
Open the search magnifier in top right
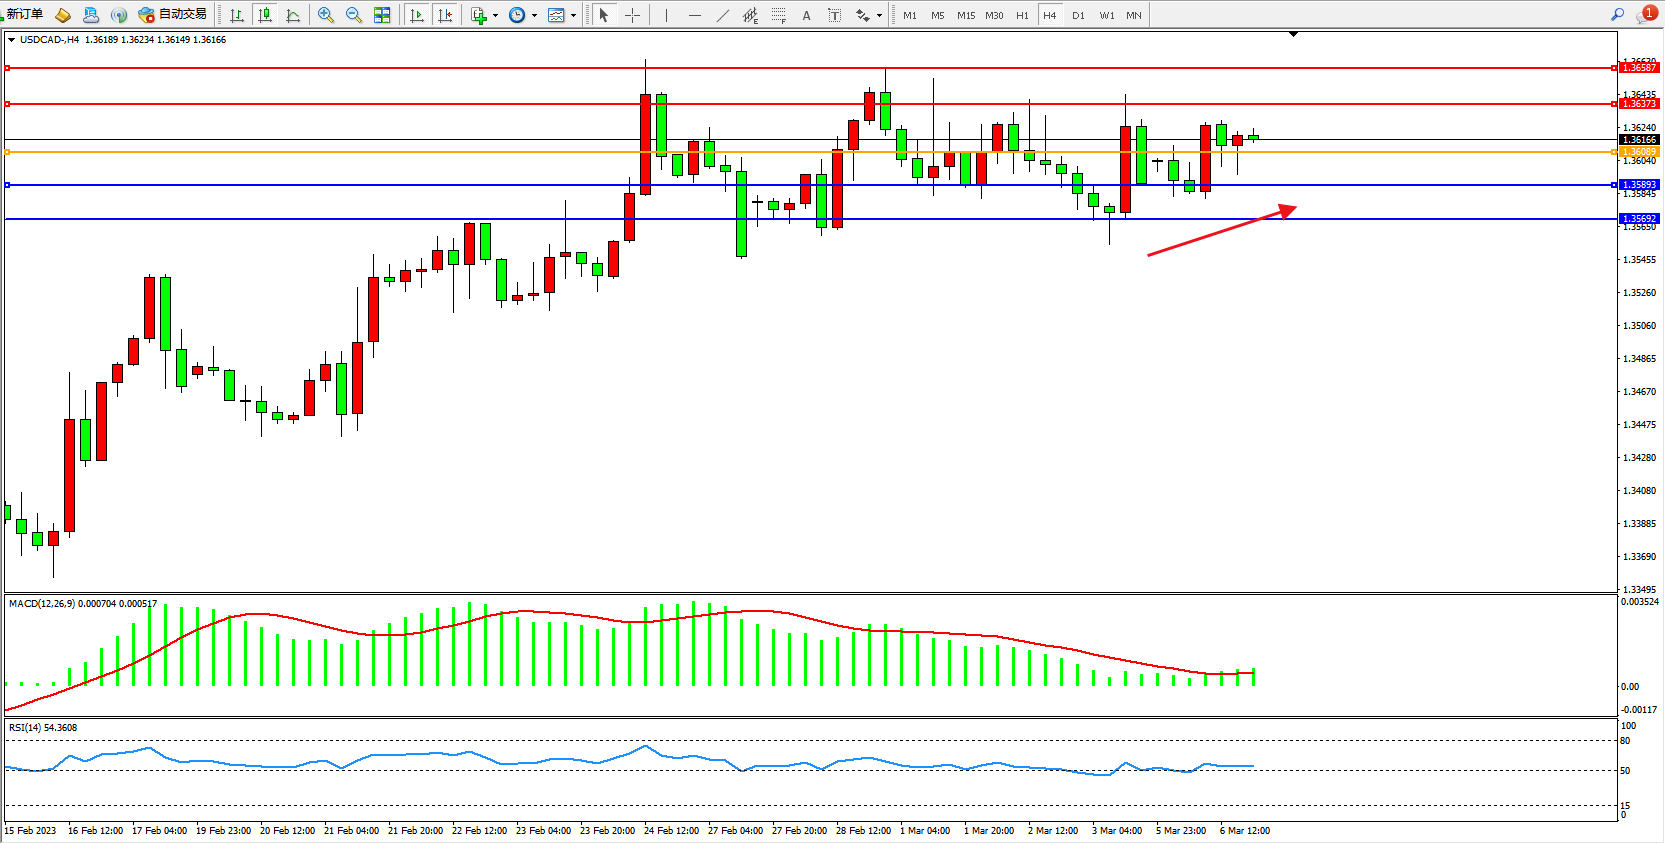(x=1617, y=15)
